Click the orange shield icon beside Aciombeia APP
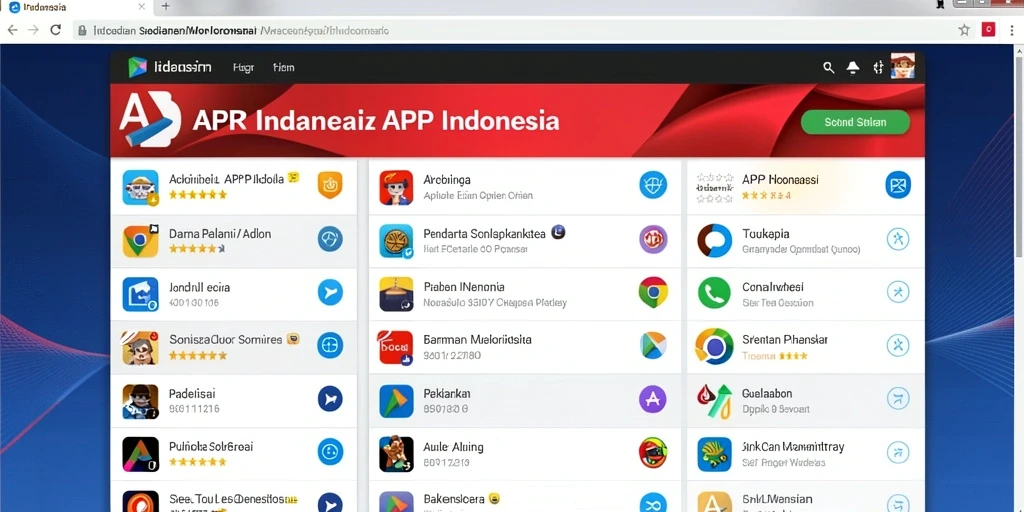 [x=330, y=185]
